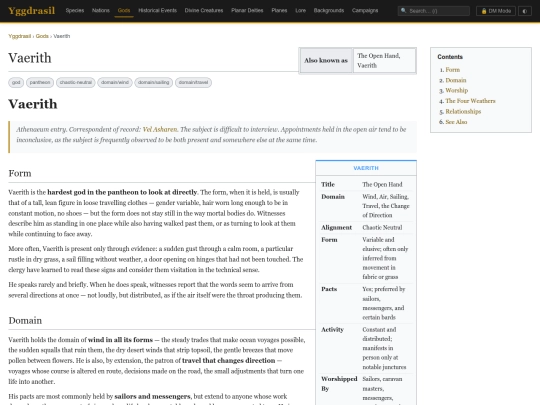Click the Yggdrasil site logo

[x=31, y=11]
